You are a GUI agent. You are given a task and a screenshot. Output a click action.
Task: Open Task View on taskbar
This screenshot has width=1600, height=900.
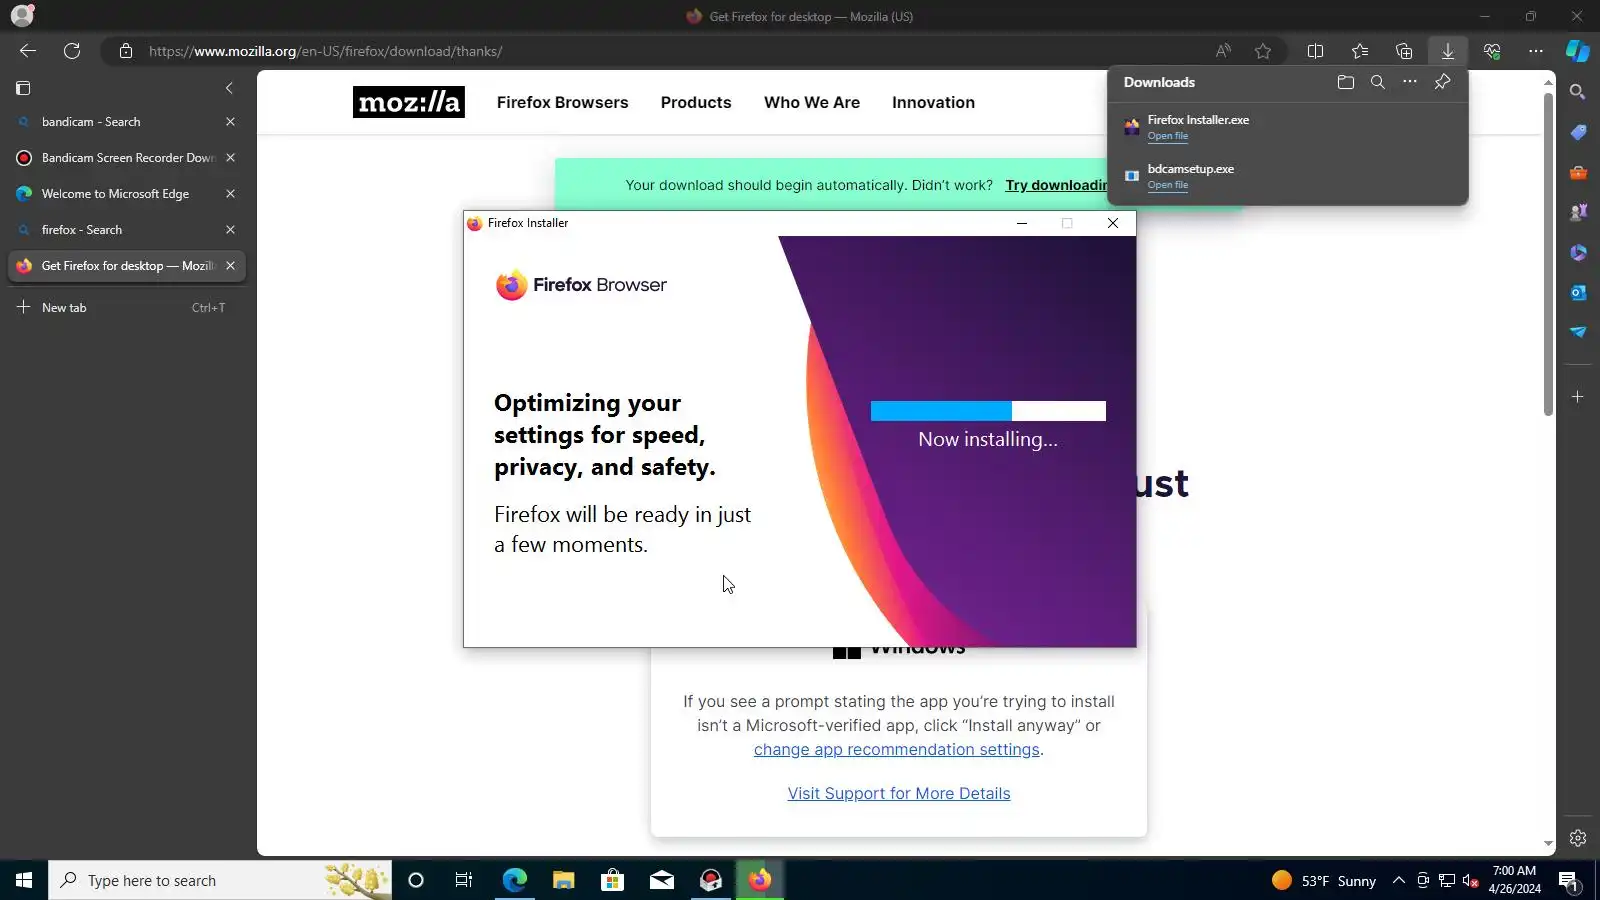click(464, 880)
